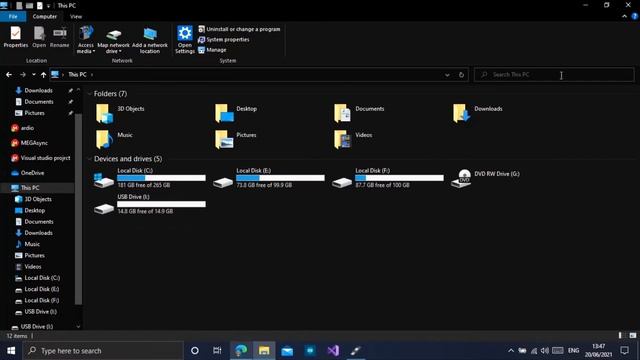The width and height of the screenshot is (640, 360).
Task: Open the File tab
Action: tap(13, 16)
